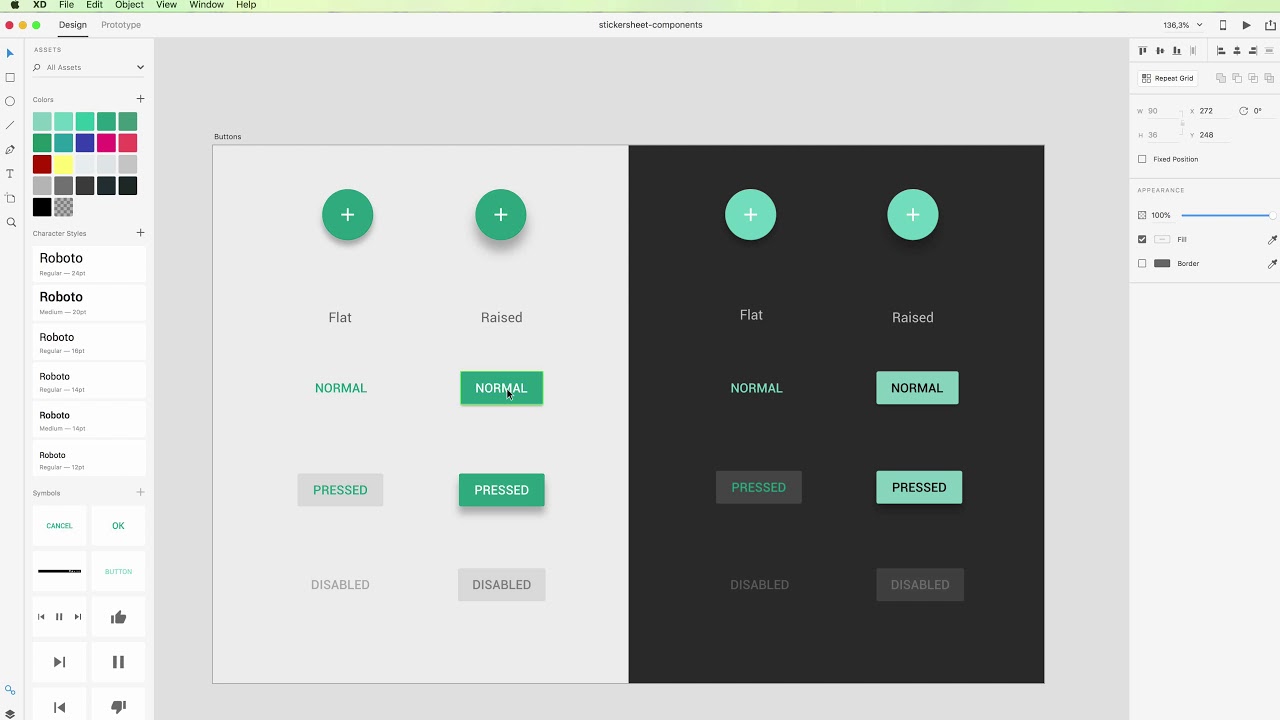Image resolution: width=1280 pixels, height=720 pixels.
Task: Select the CANCEL symbol thumbnail
Action: pos(59,525)
